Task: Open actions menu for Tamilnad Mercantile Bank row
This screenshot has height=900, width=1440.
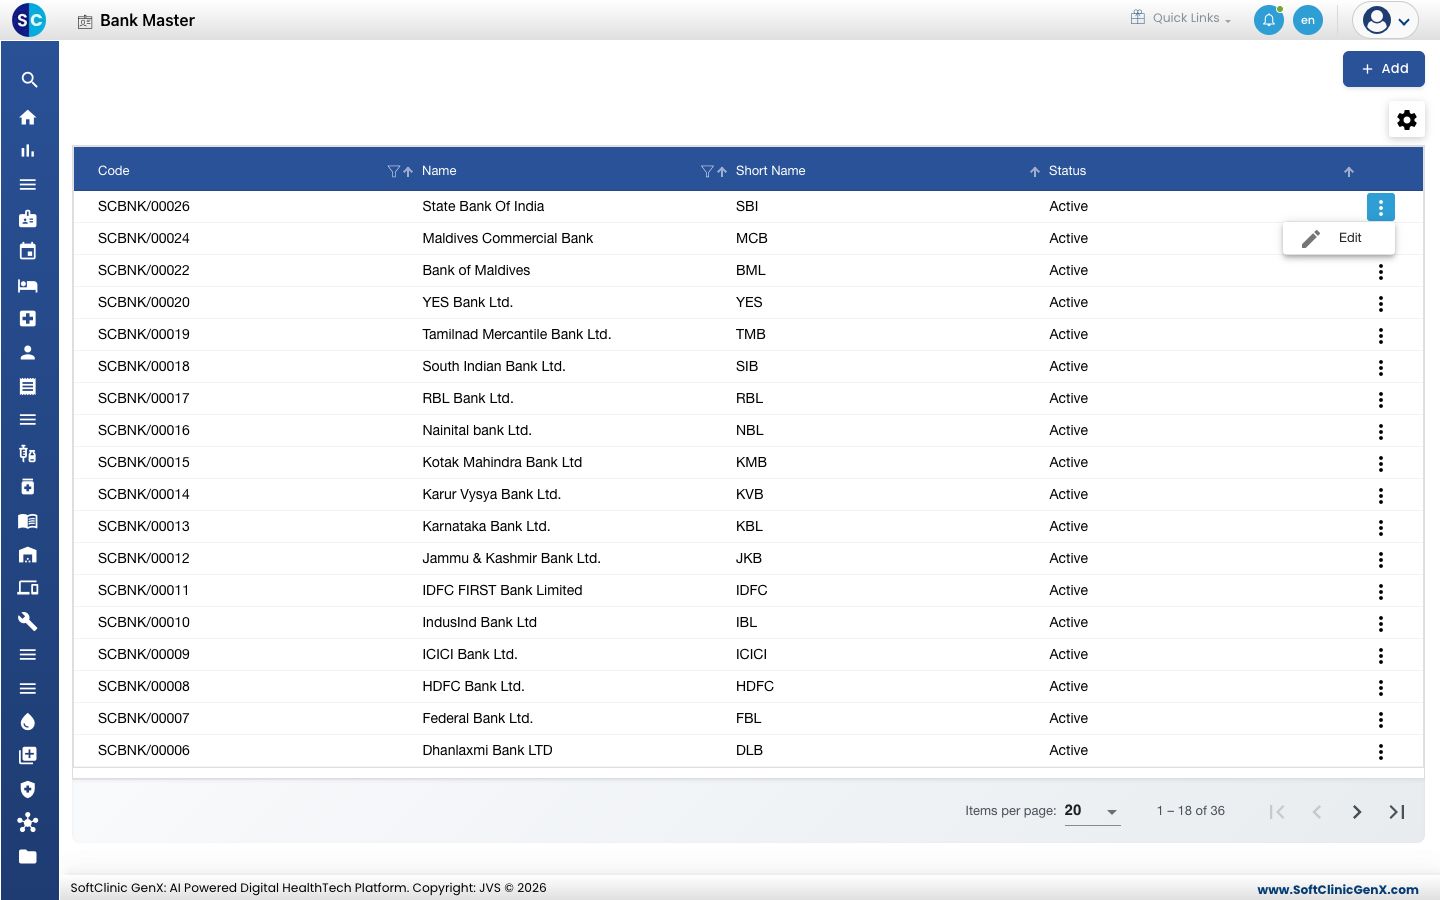Action: click(1381, 335)
